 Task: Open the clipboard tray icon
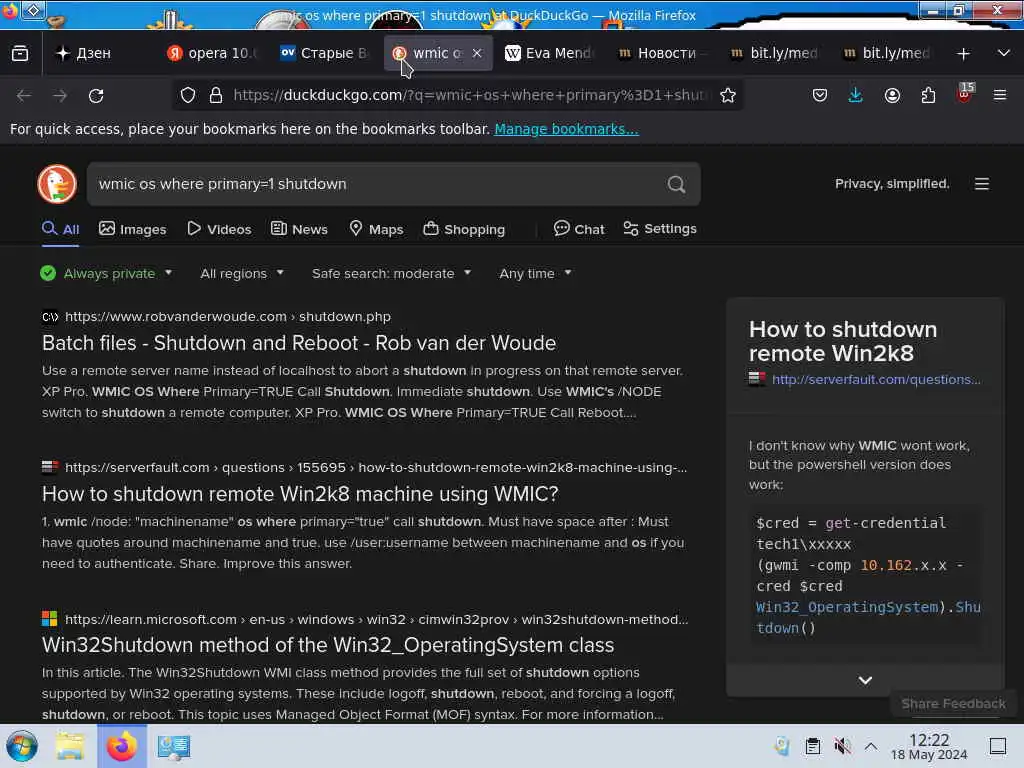[x=812, y=746]
